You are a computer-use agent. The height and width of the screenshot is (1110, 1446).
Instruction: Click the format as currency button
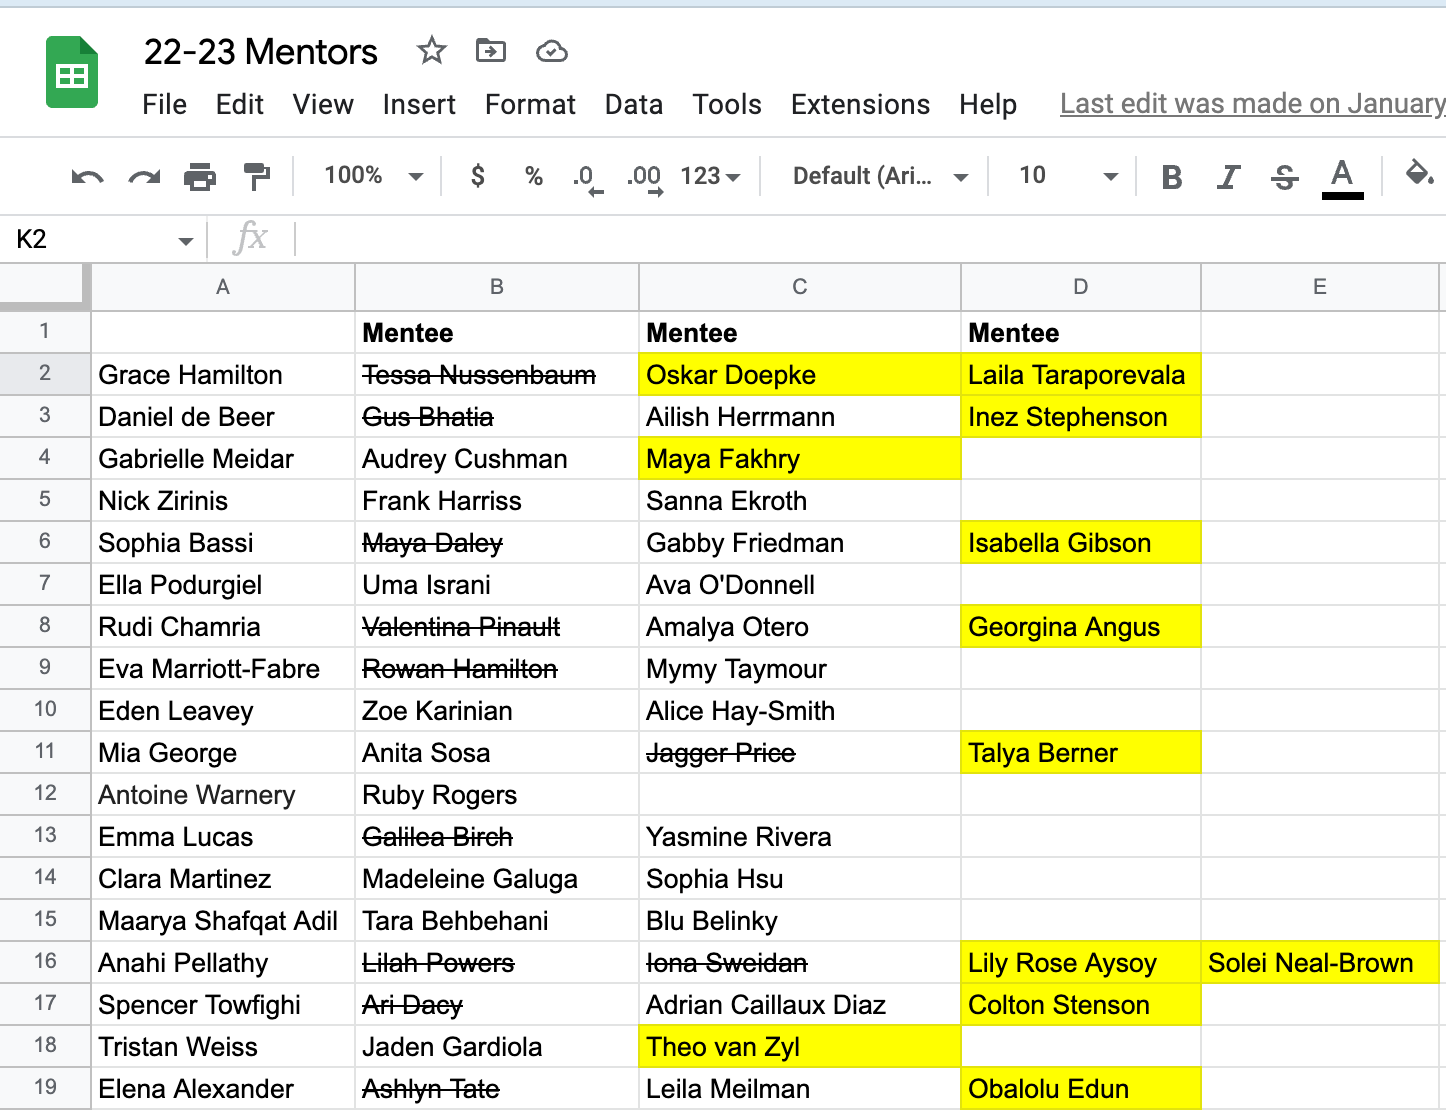[478, 176]
